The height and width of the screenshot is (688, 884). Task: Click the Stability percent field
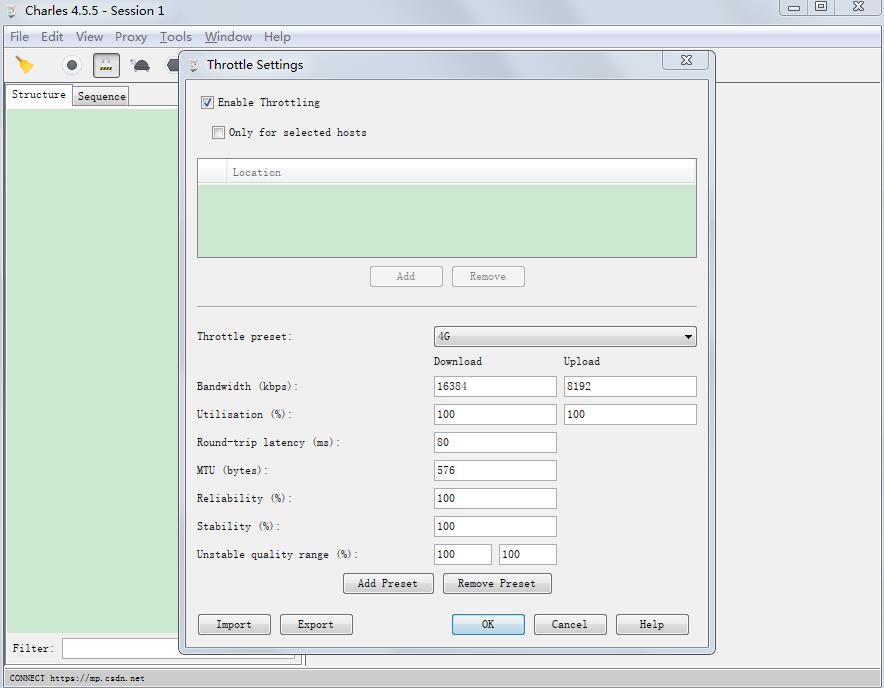pos(495,526)
